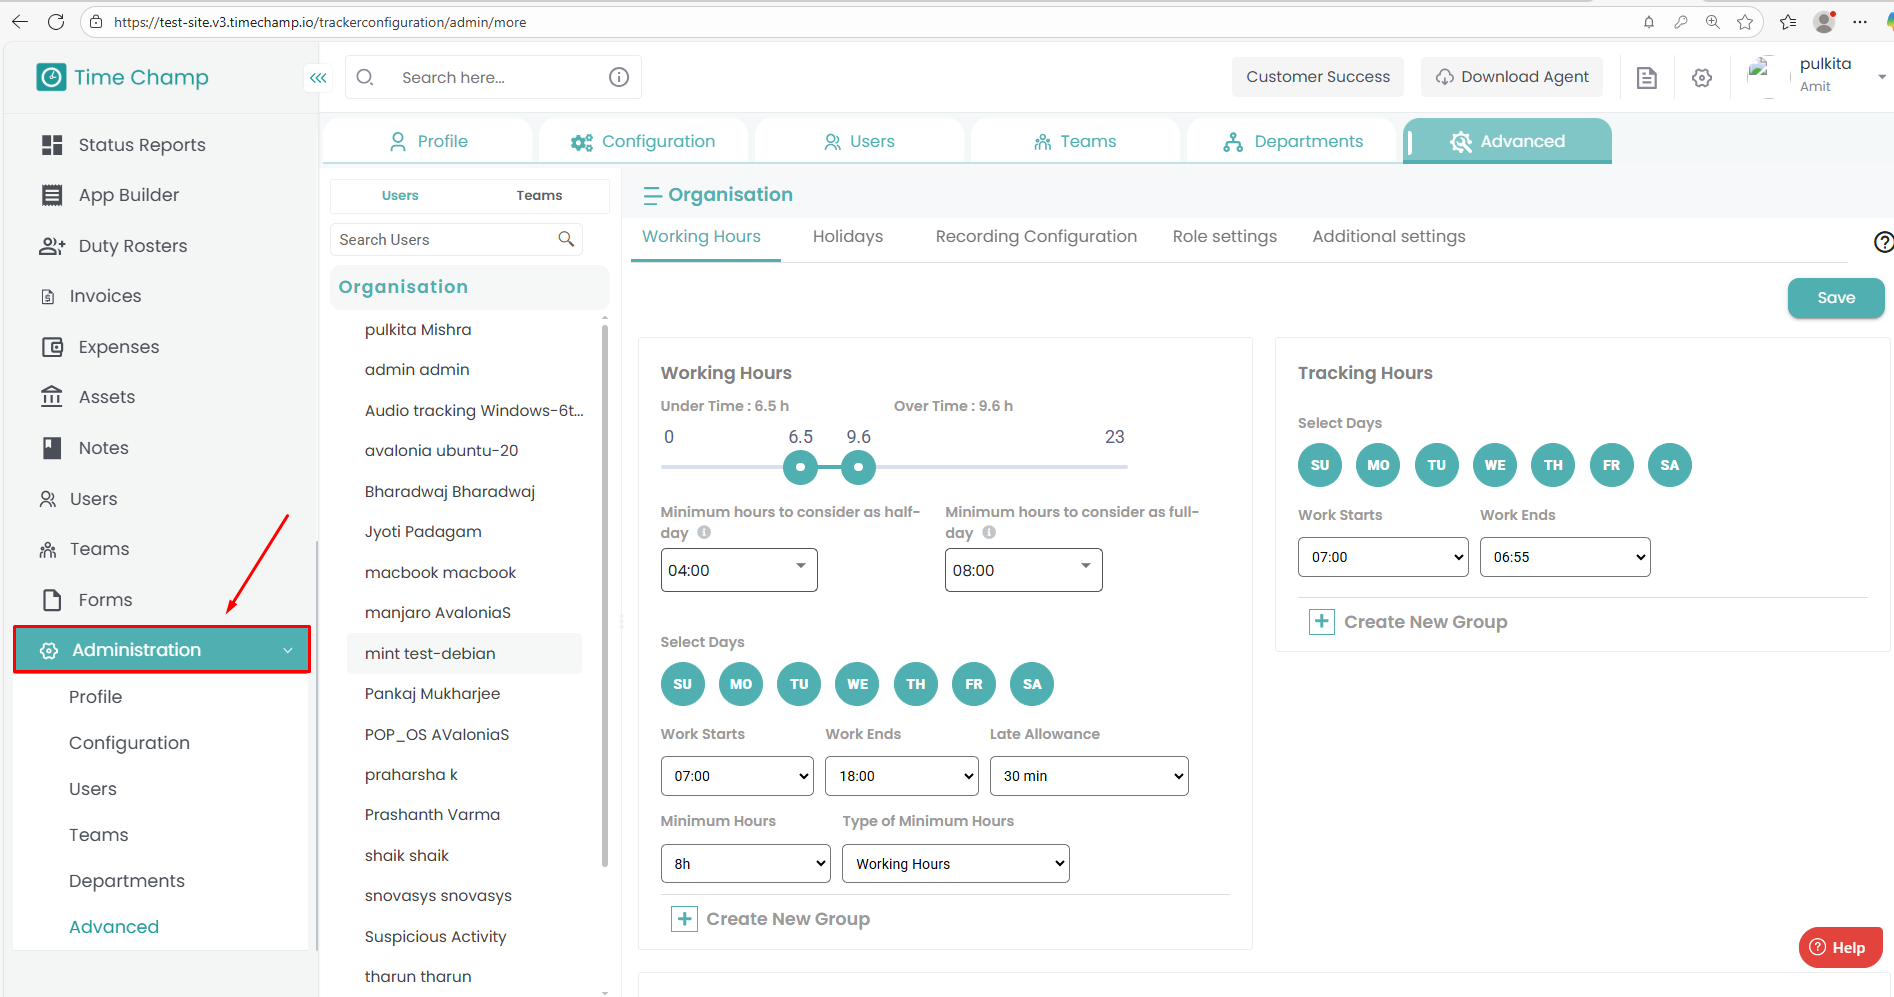
Task: Open the Departments top tab
Action: (1292, 142)
